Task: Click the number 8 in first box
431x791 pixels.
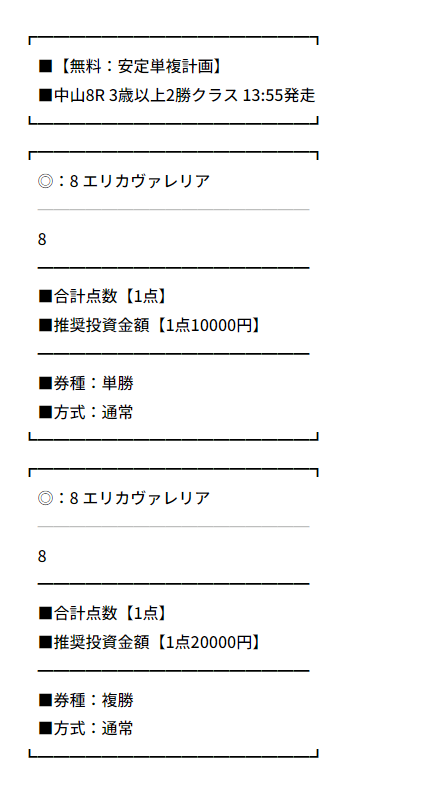Action: point(42,239)
